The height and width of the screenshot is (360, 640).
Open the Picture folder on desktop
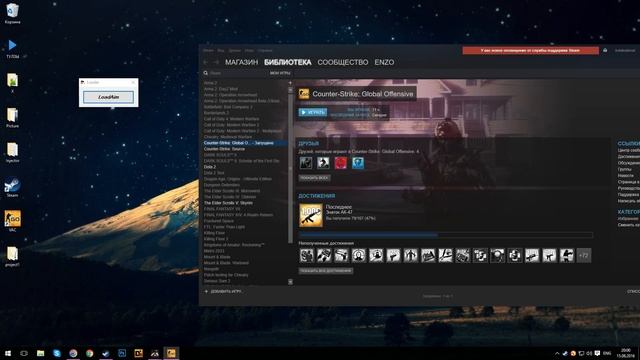coord(12,118)
